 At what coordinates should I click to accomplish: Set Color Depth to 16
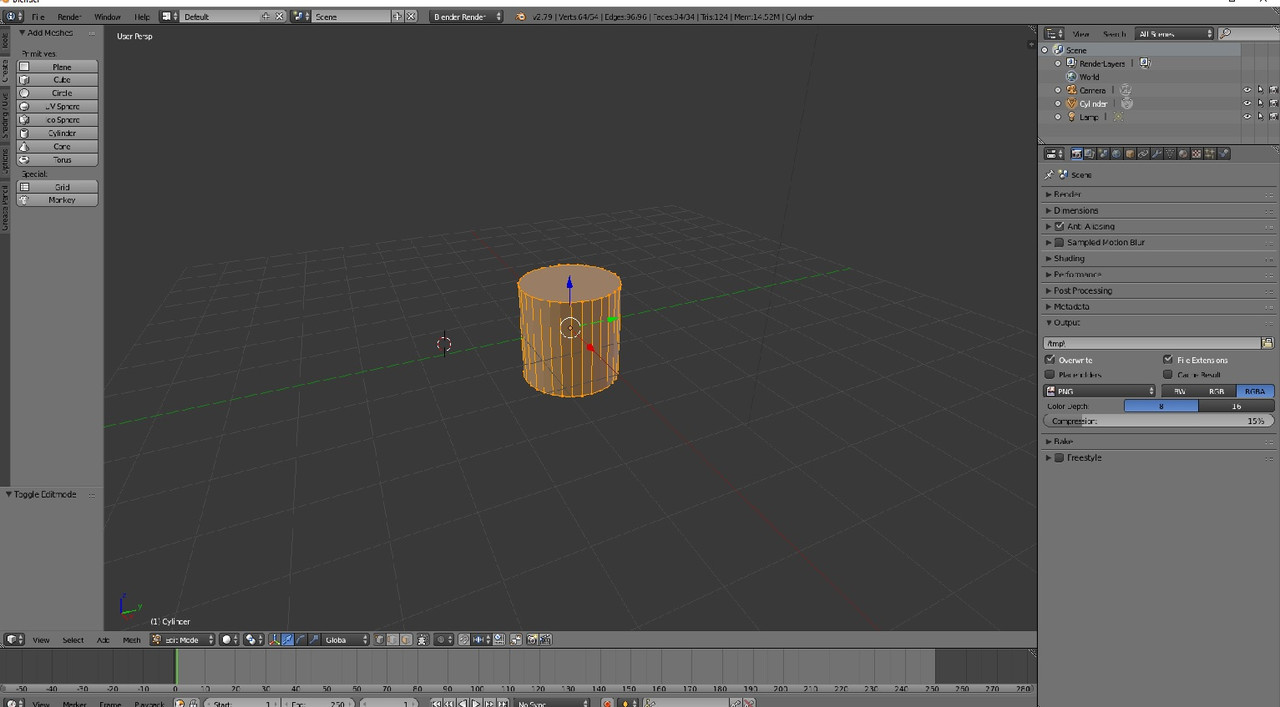click(x=1236, y=406)
